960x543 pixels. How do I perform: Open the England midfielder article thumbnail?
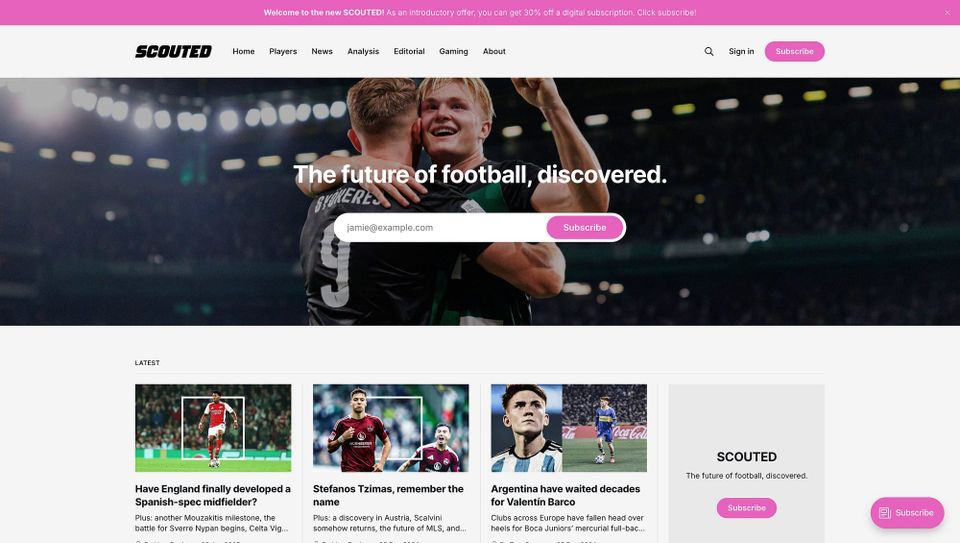coord(213,428)
